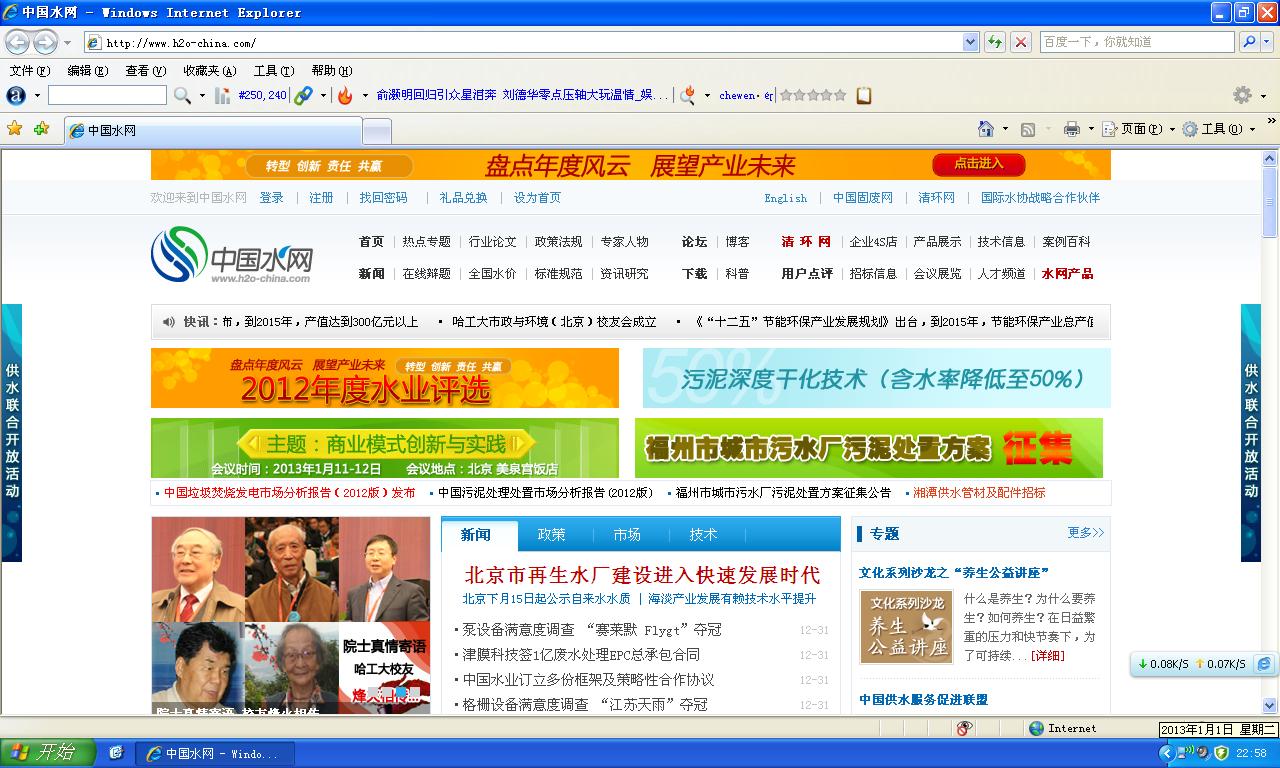This screenshot has width=1280, height=768.
Task: Click the 登录 login link
Action: tap(272, 198)
